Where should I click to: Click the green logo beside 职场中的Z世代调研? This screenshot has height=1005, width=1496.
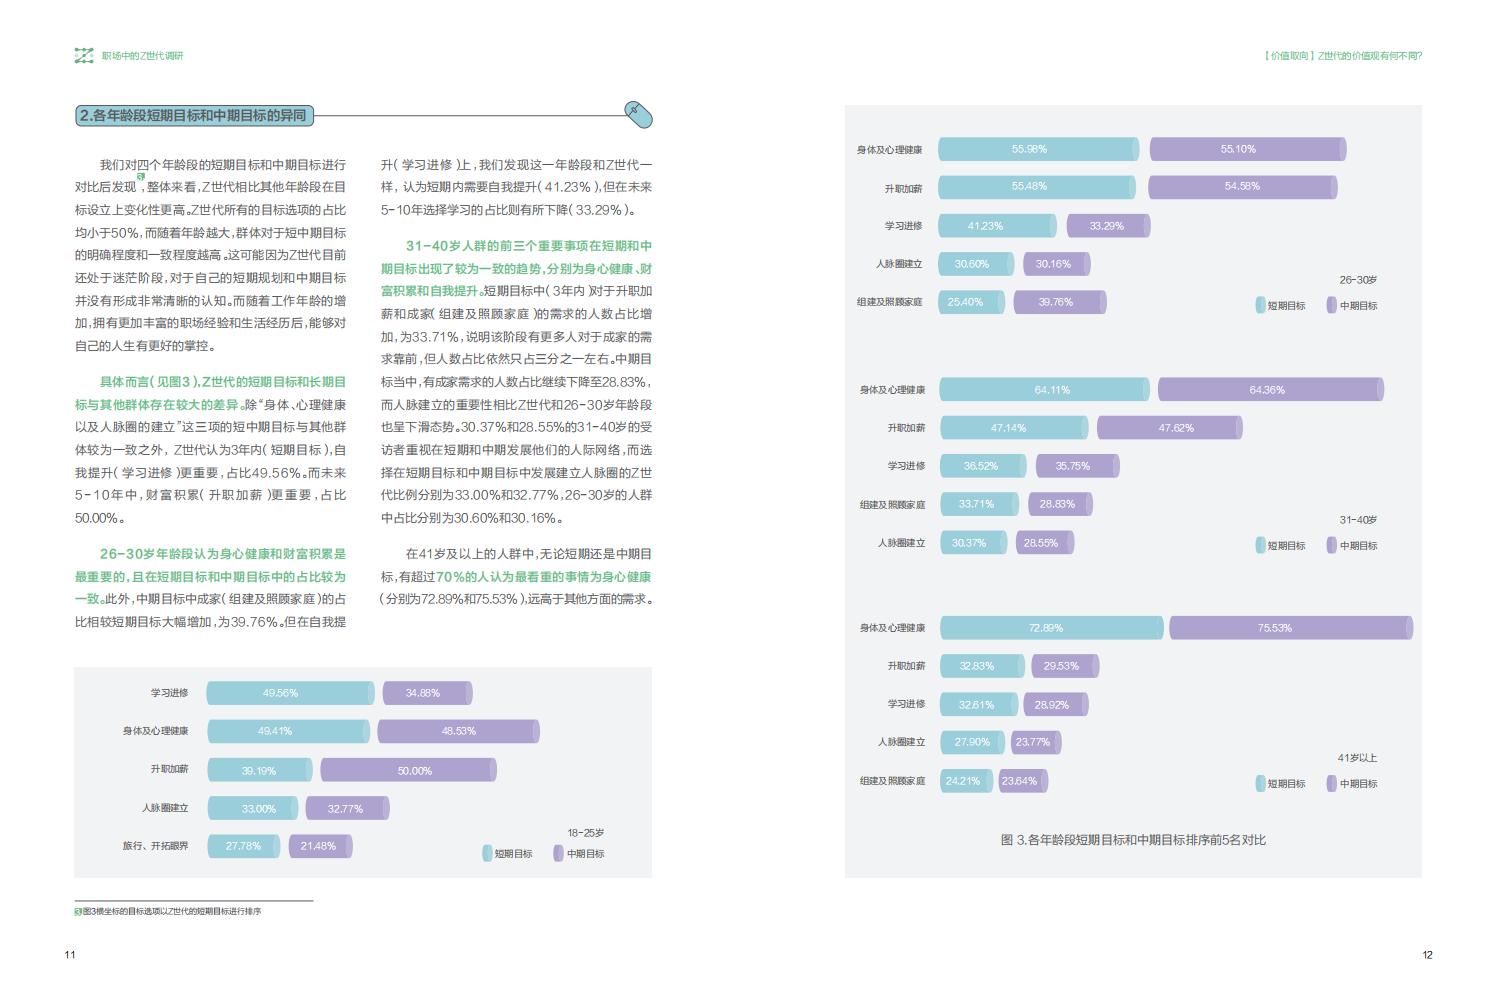point(84,56)
